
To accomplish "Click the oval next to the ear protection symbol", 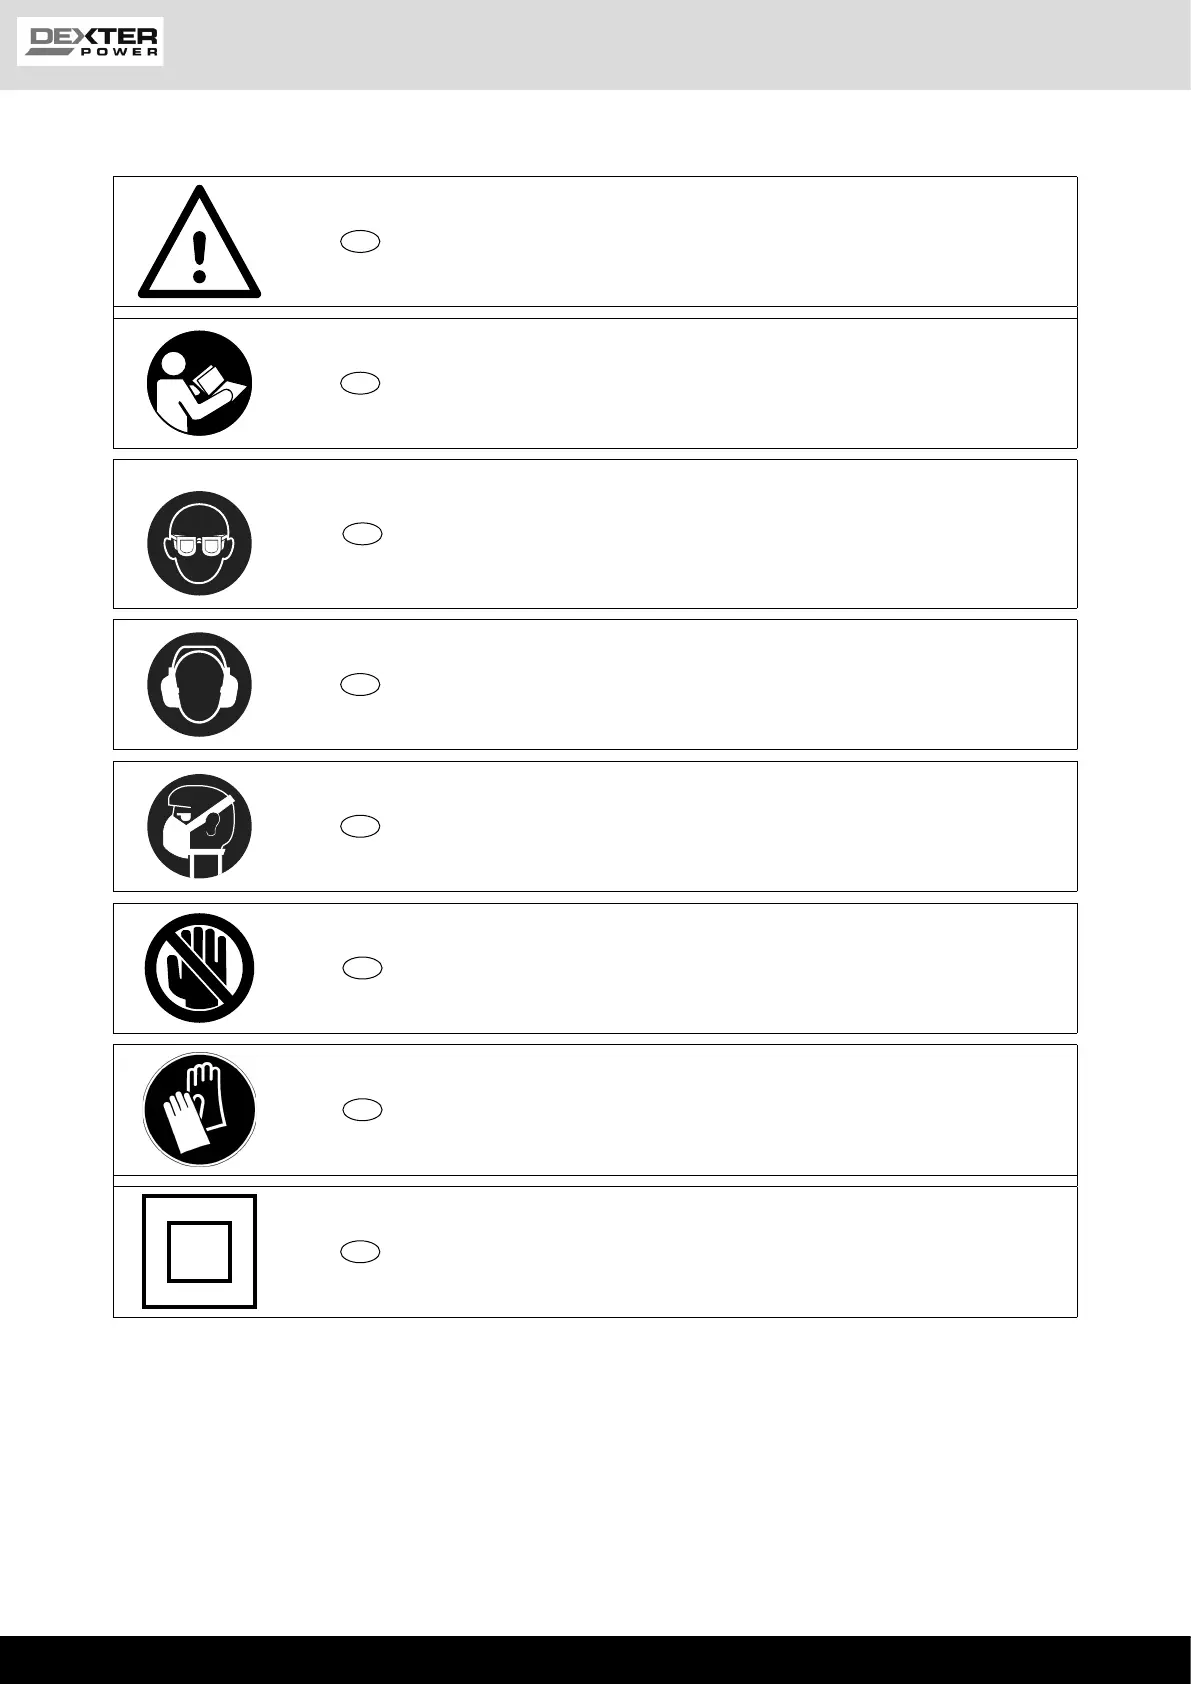I will coord(360,685).
